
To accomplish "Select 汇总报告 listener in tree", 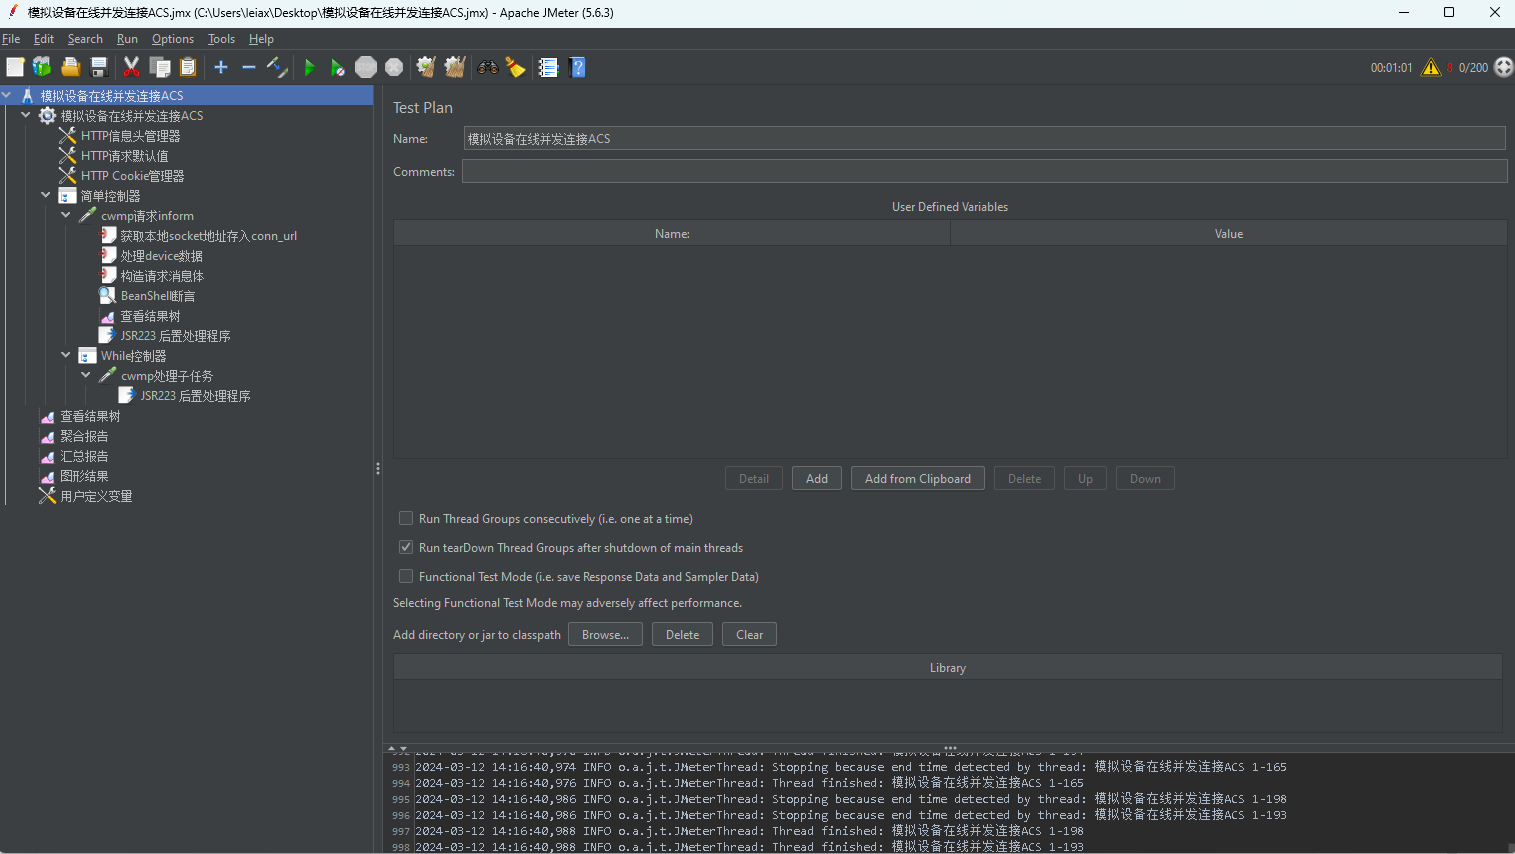I will coord(84,456).
